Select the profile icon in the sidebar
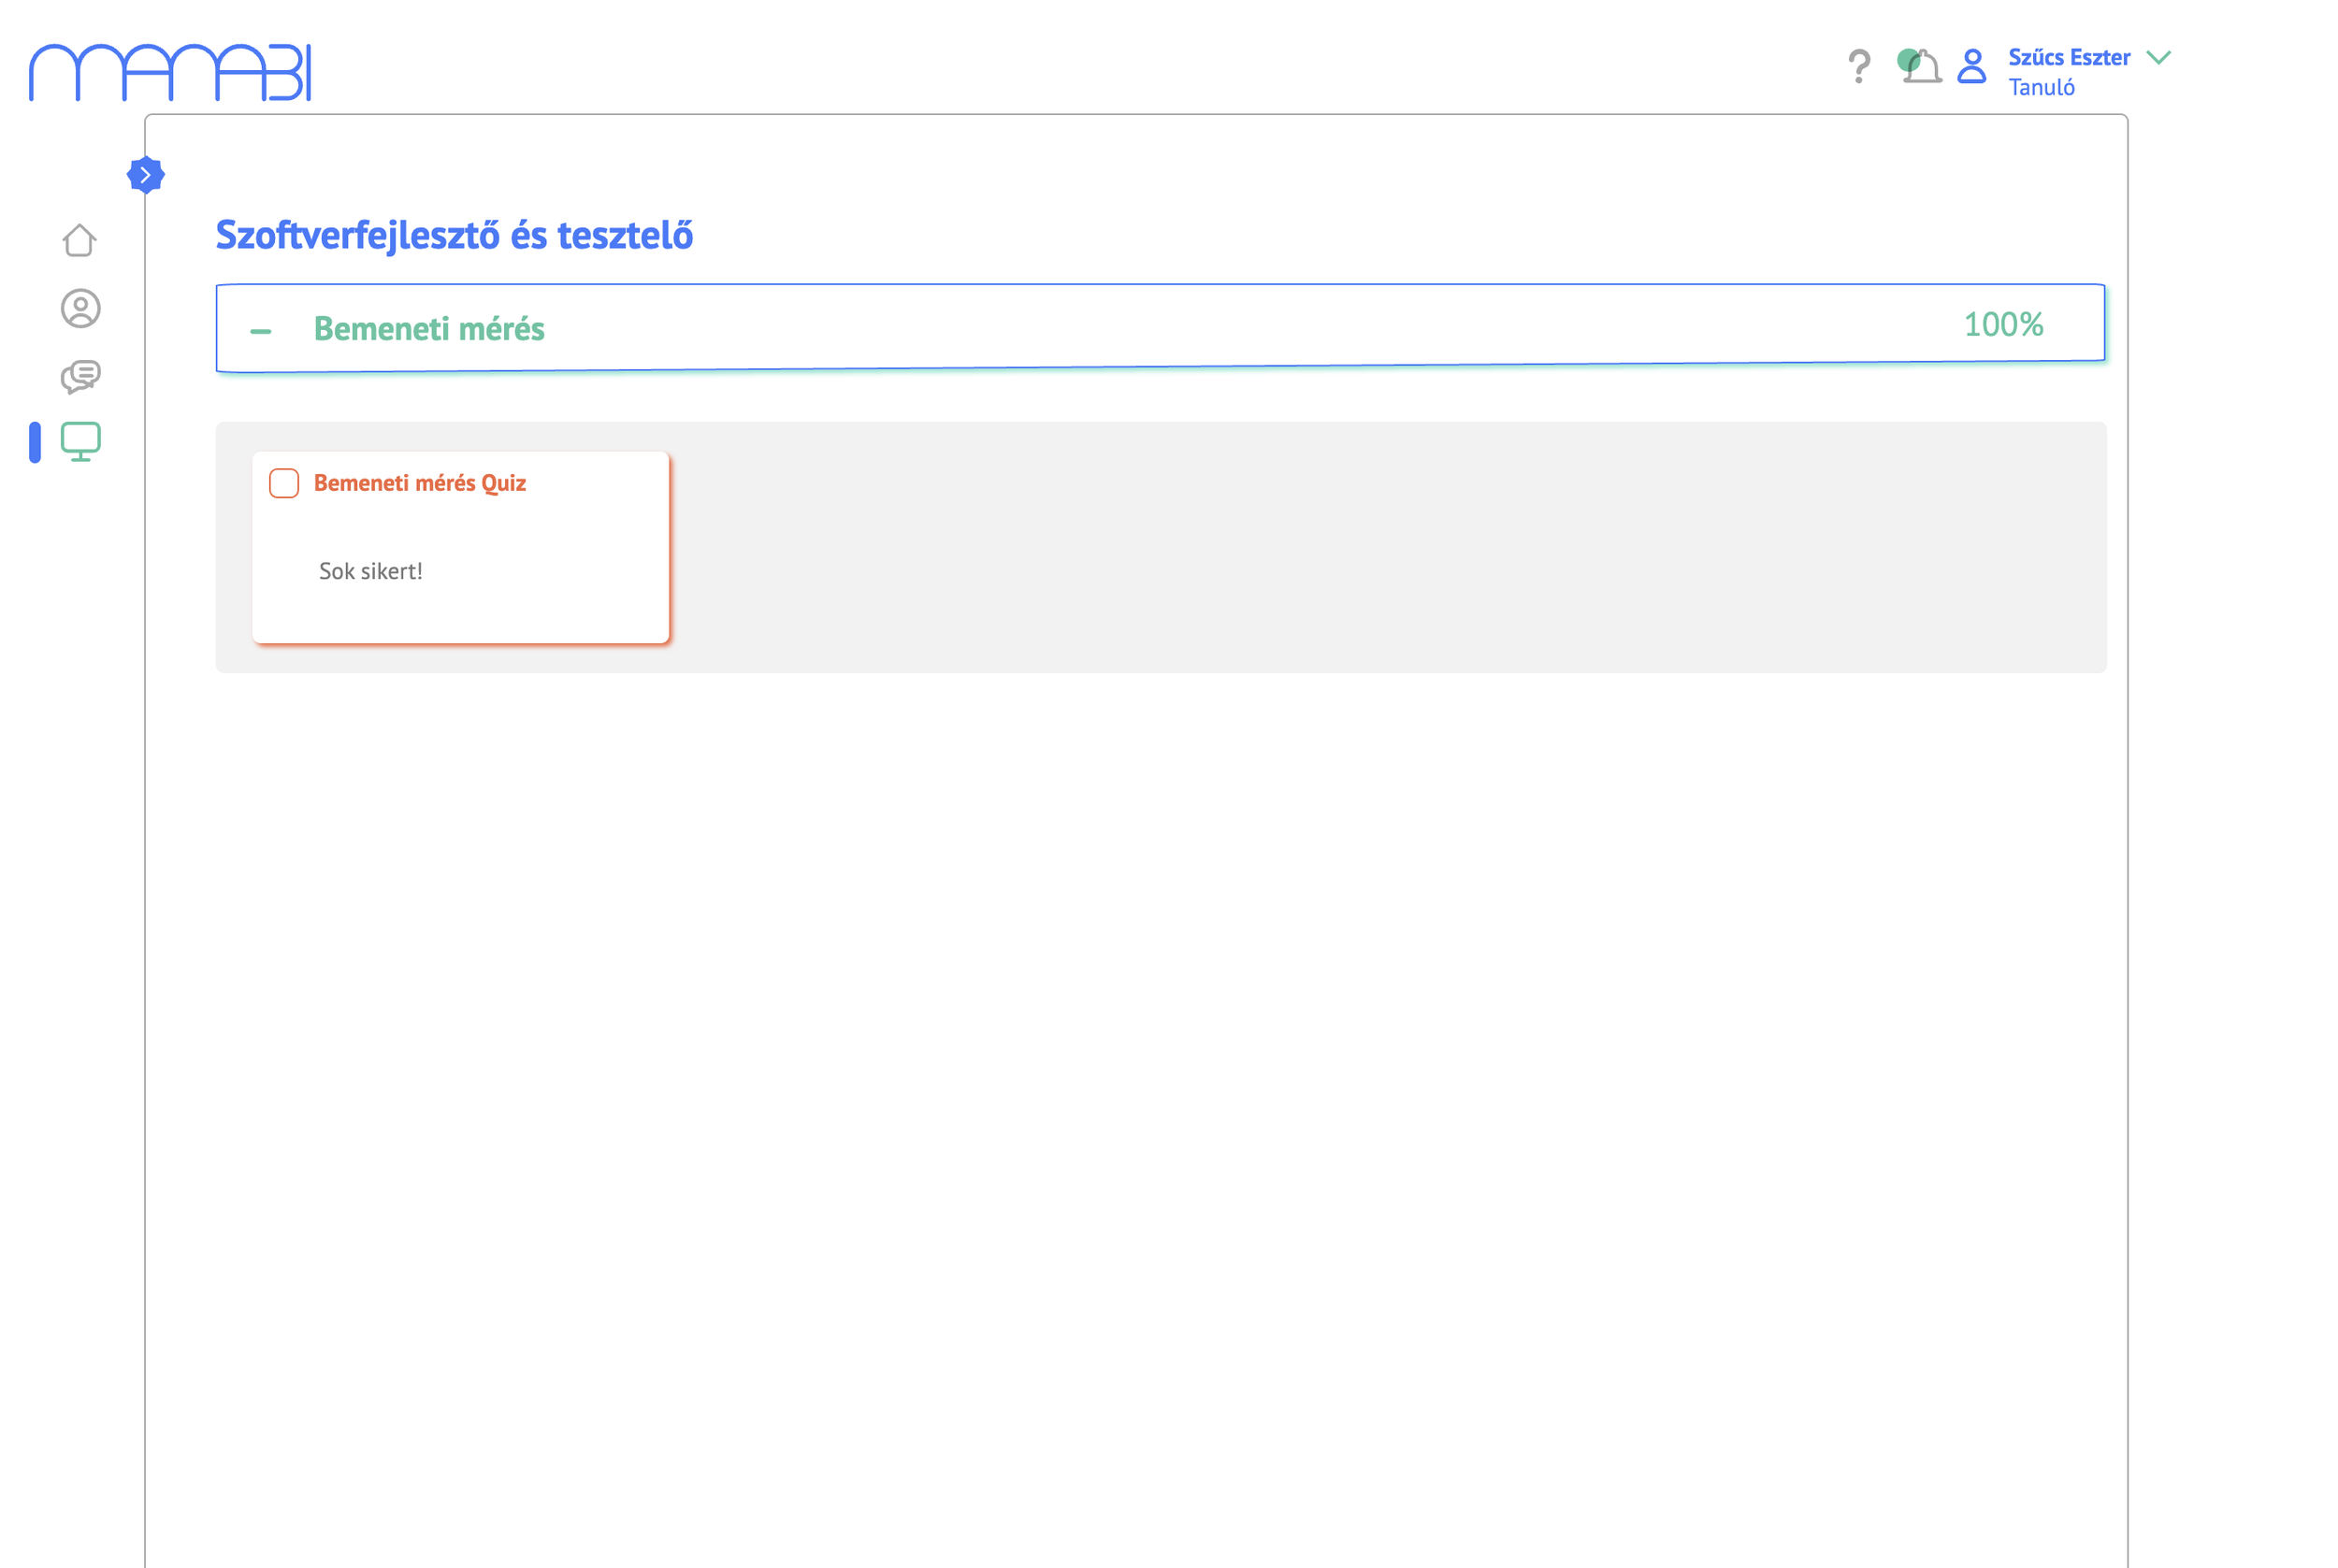2338x1568 pixels. tap(80, 309)
